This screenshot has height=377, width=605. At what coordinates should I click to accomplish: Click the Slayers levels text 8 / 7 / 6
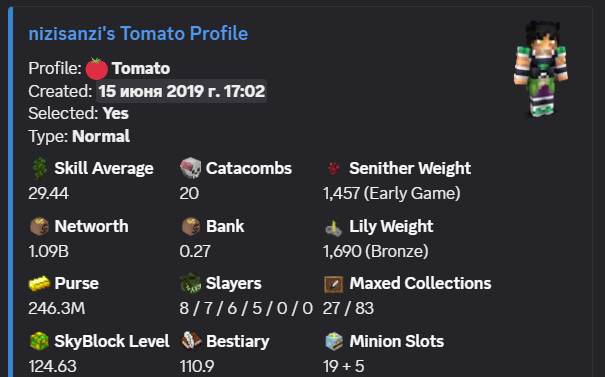246,309
